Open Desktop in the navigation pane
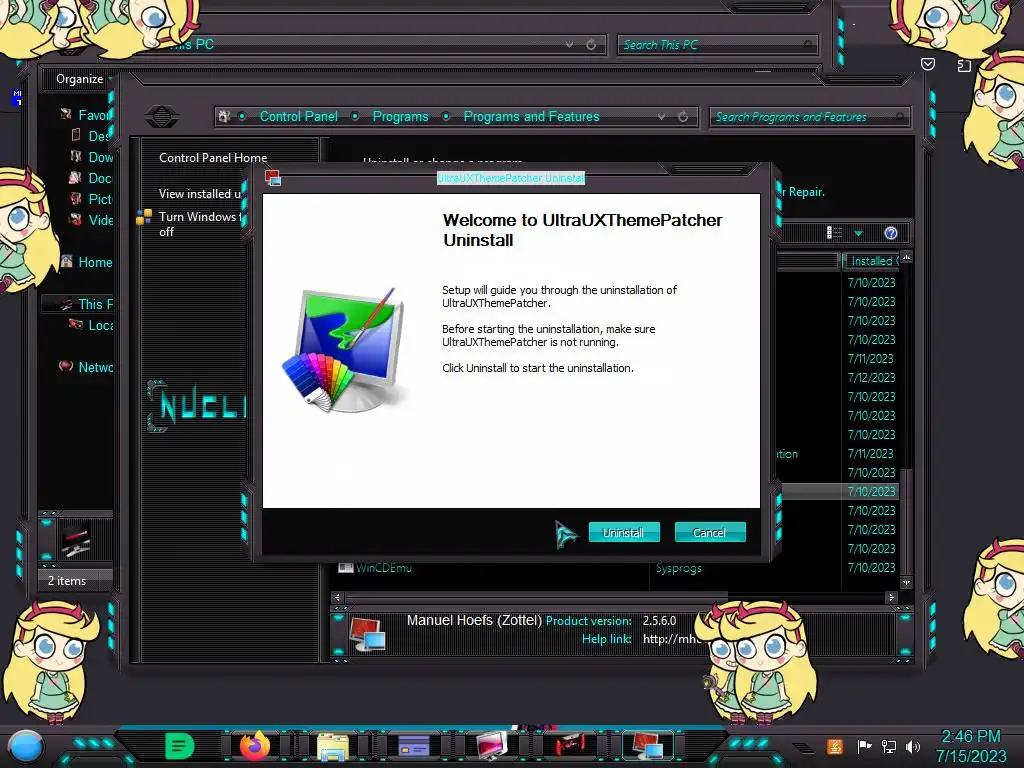 coord(99,136)
